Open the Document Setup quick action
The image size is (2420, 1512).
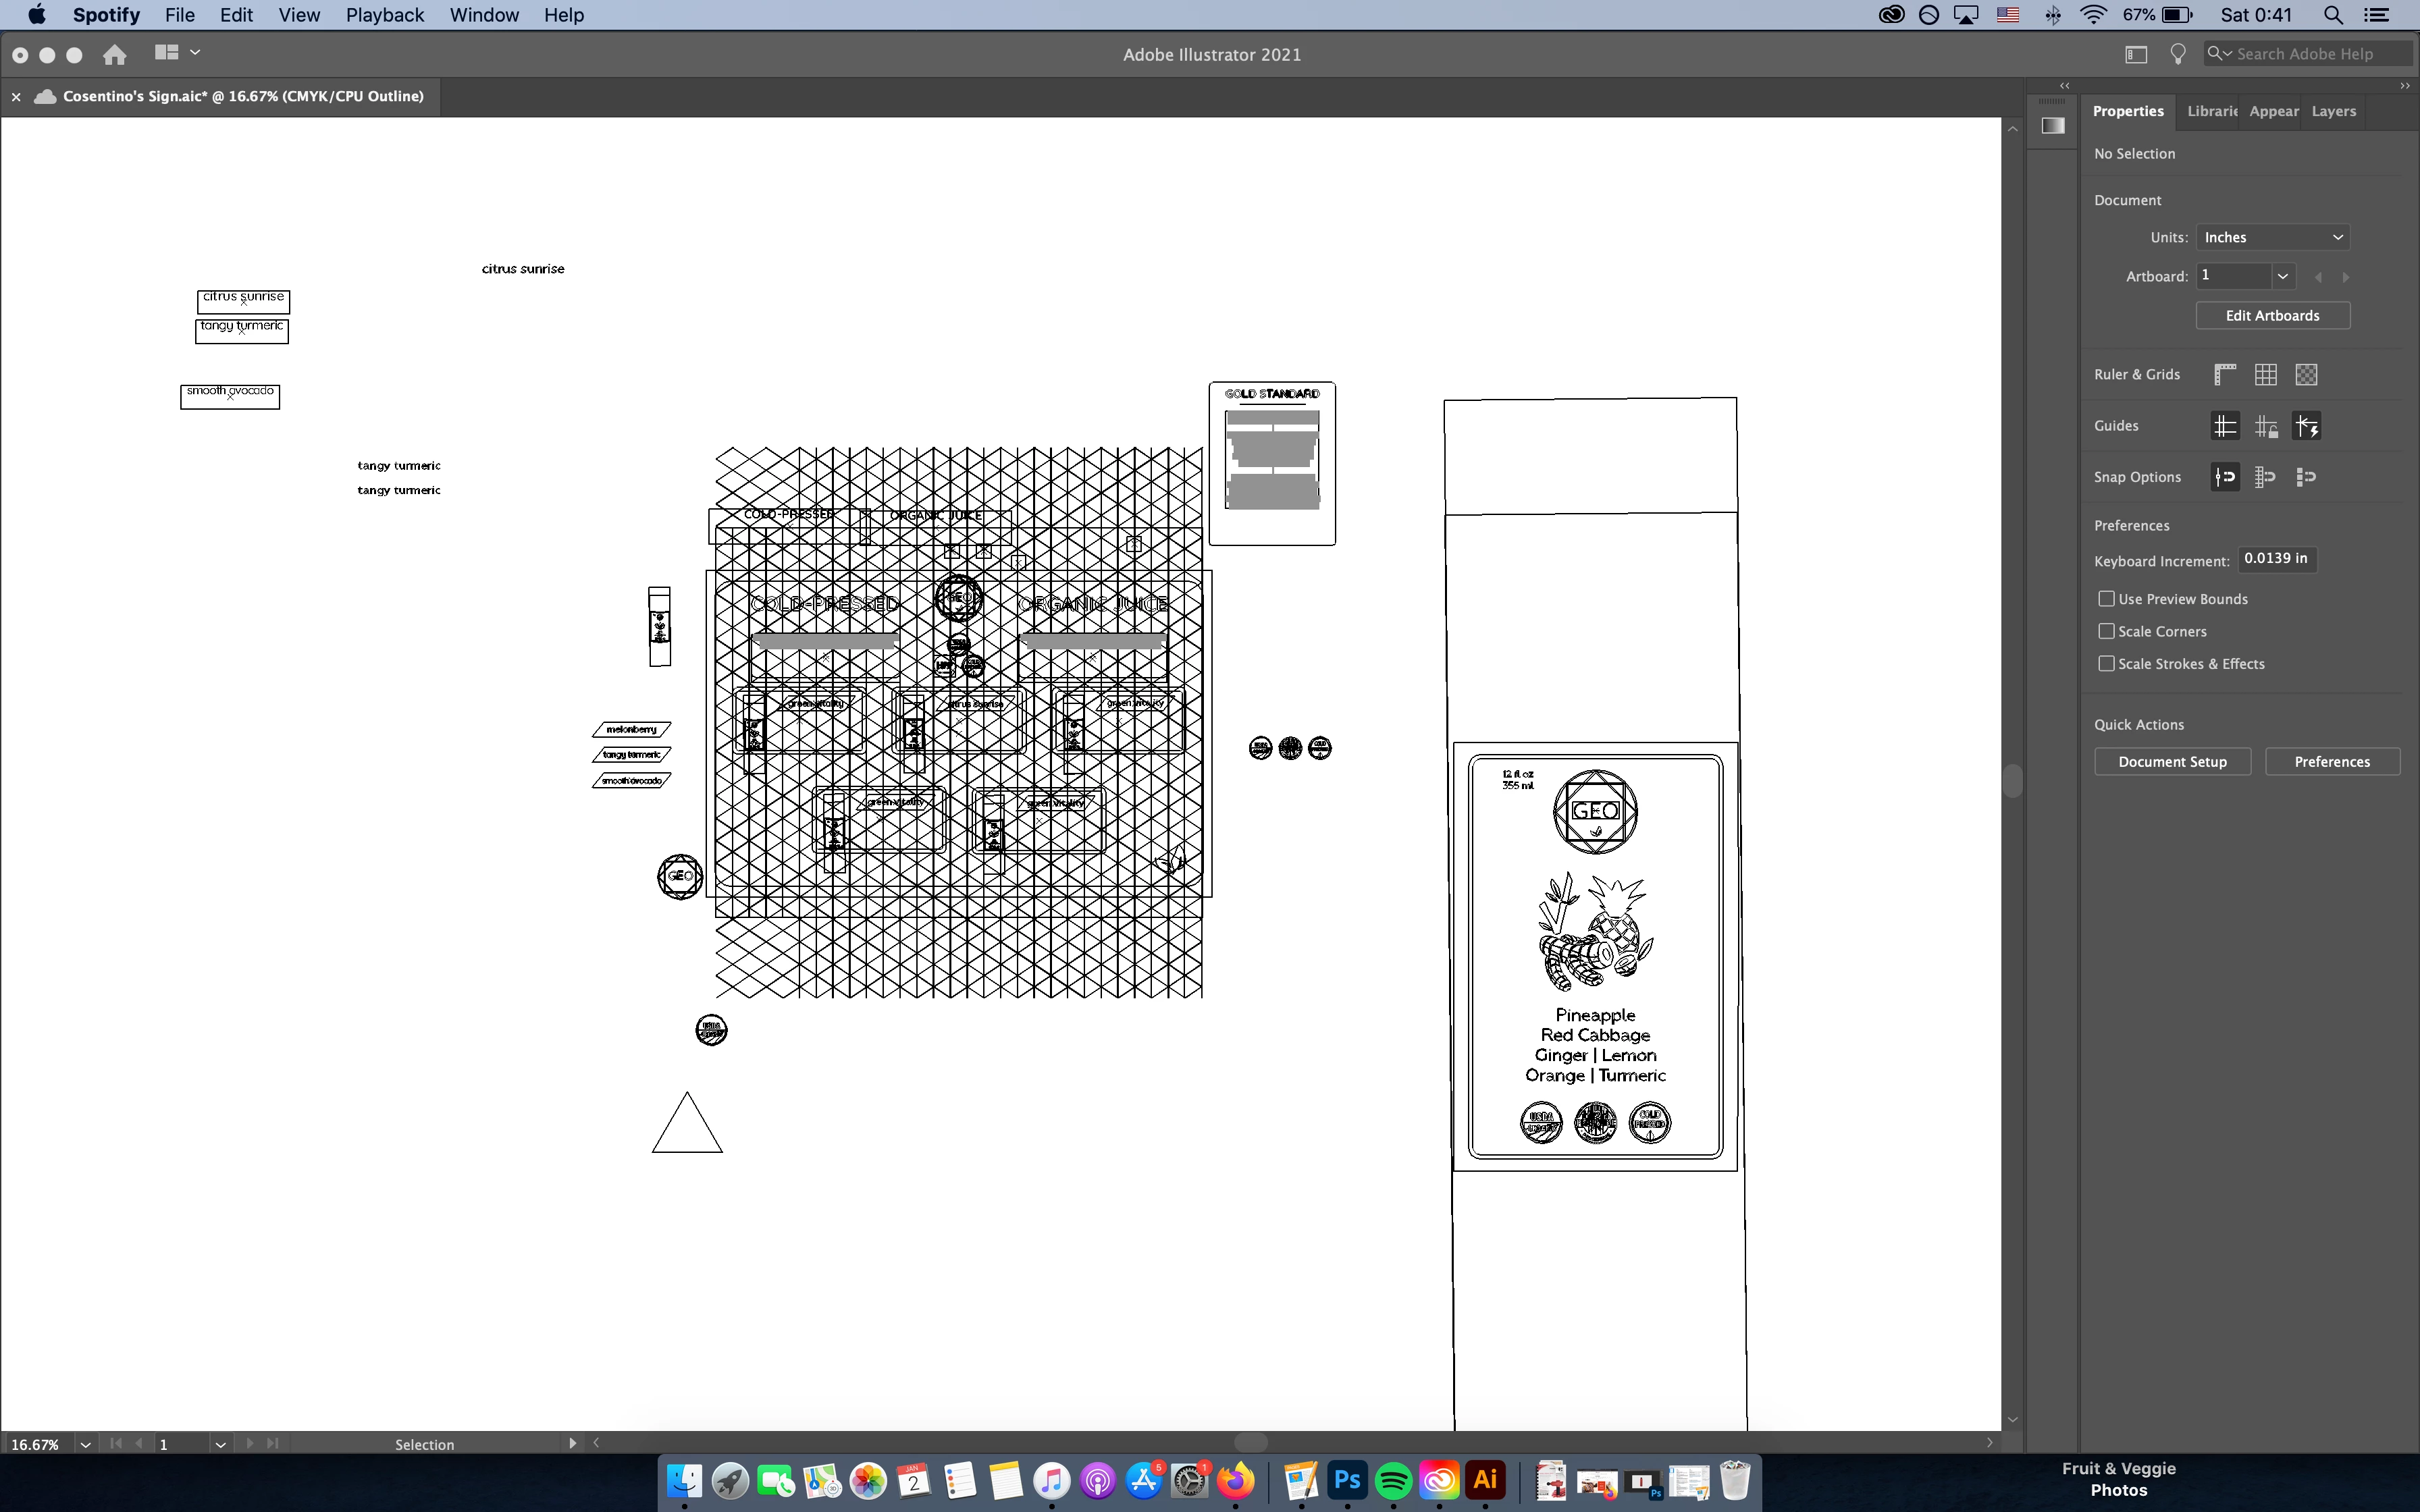(2172, 761)
